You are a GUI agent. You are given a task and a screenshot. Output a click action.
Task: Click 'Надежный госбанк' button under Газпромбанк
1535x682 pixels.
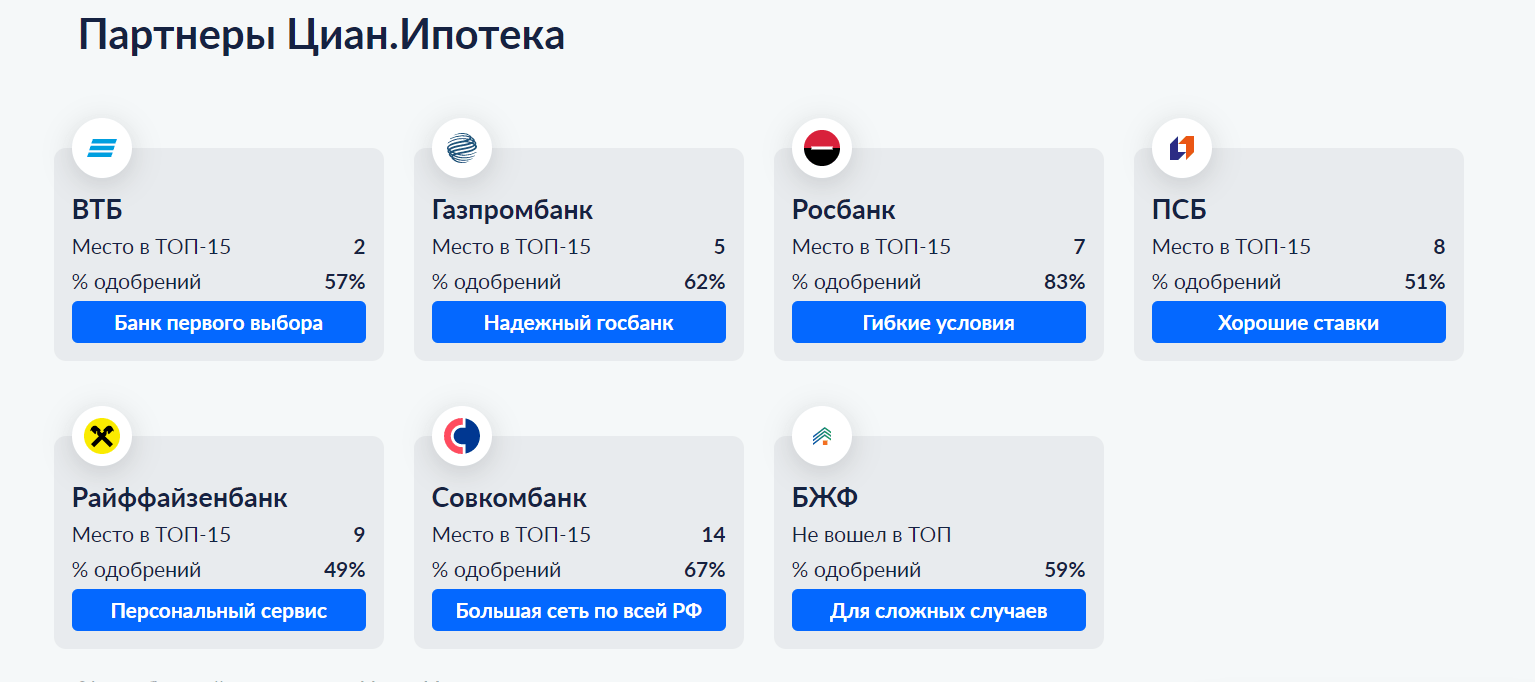coord(578,322)
